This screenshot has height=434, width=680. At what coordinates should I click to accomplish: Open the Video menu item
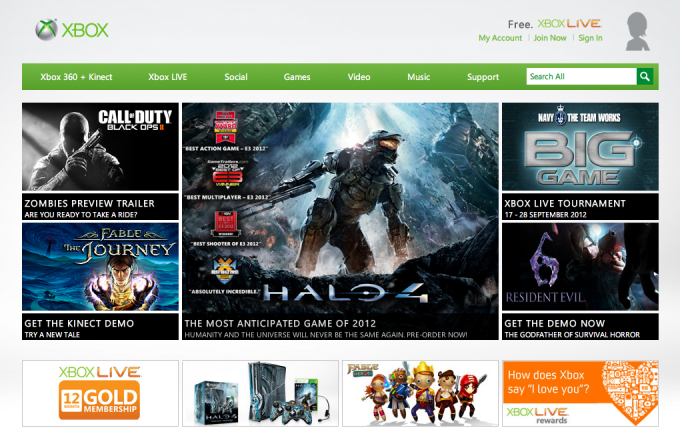359,77
